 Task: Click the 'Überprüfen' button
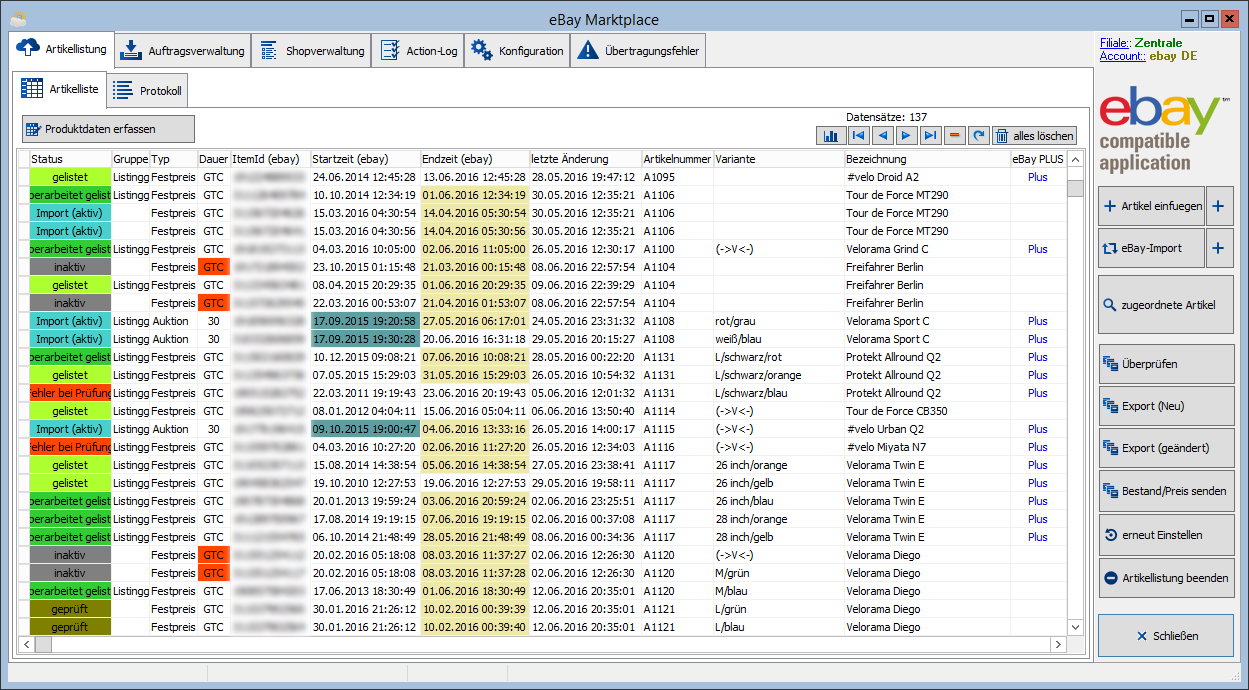pos(1166,364)
